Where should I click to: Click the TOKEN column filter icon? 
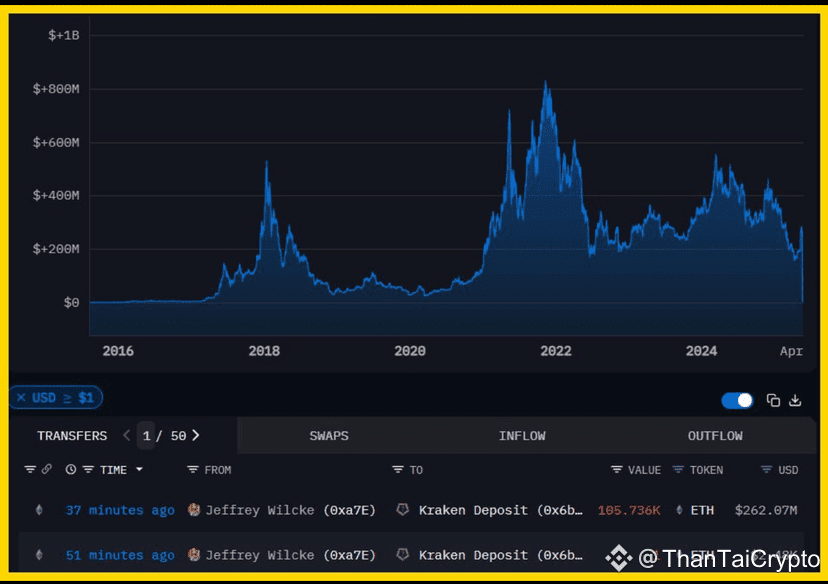[x=678, y=470]
